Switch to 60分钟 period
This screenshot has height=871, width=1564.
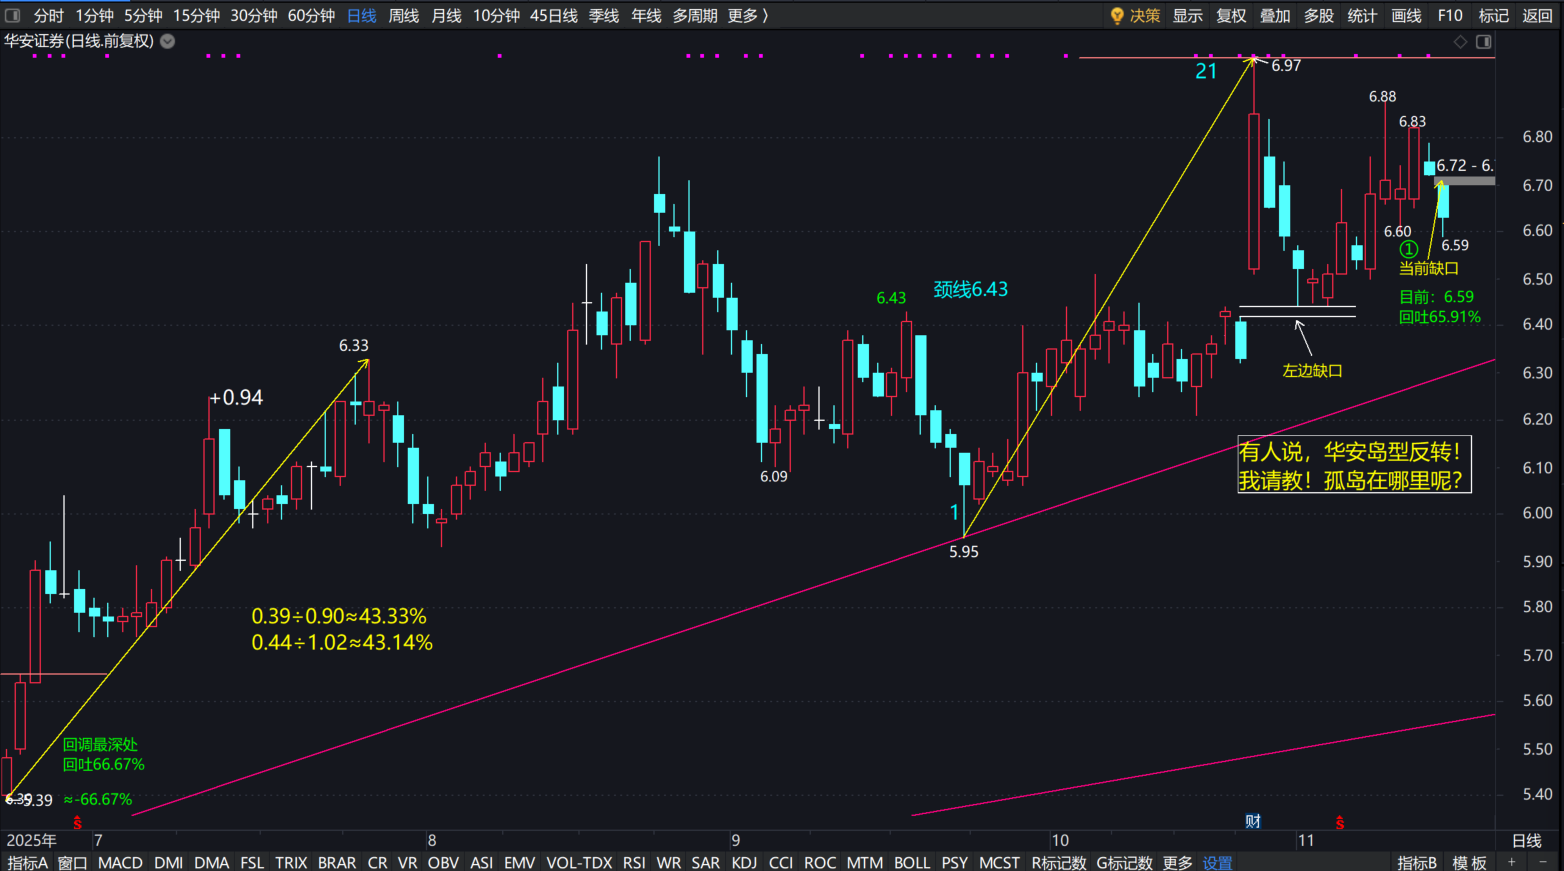tap(311, 15)
